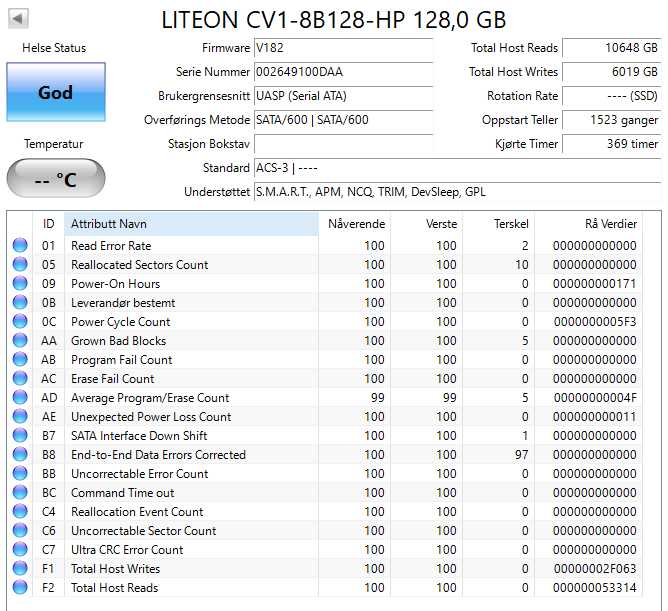Click the status orb for Ultra CRC Error Count
668x611 pixels.
pyautogui.click(x=20, y=550)
